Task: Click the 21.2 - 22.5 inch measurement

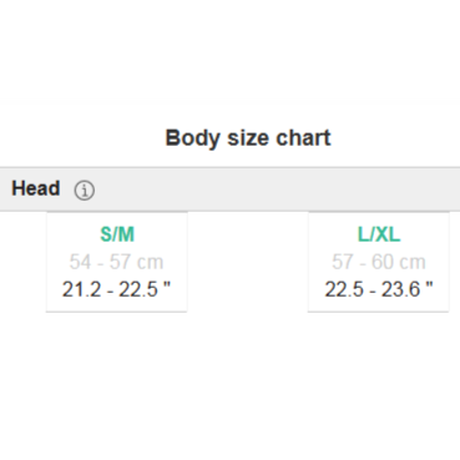Action: pos(116,289)
